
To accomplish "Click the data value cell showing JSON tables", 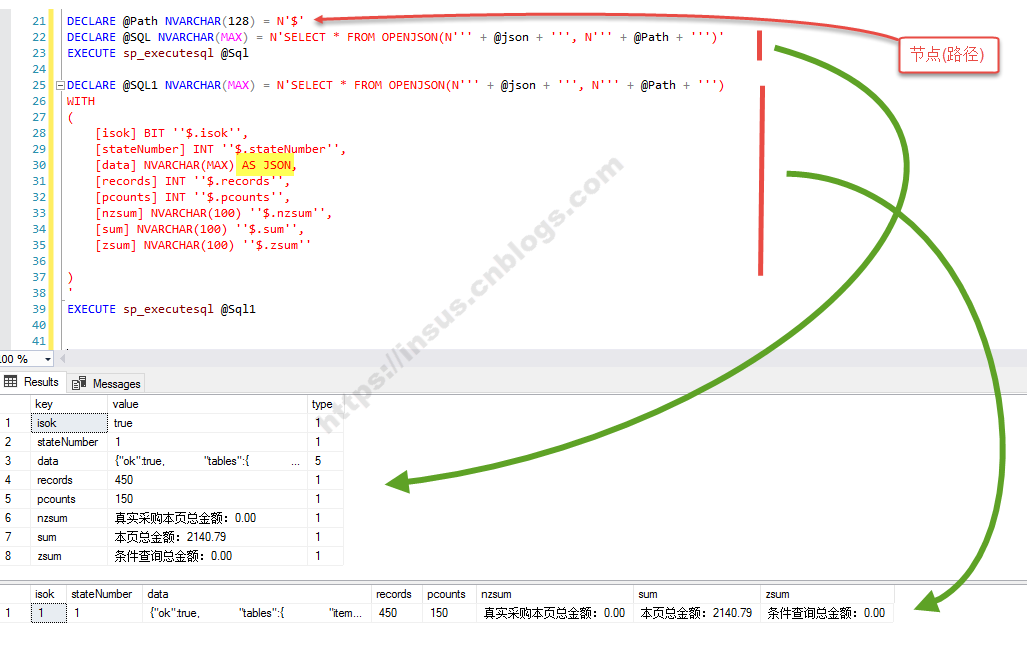I will (x=207, y=461).
